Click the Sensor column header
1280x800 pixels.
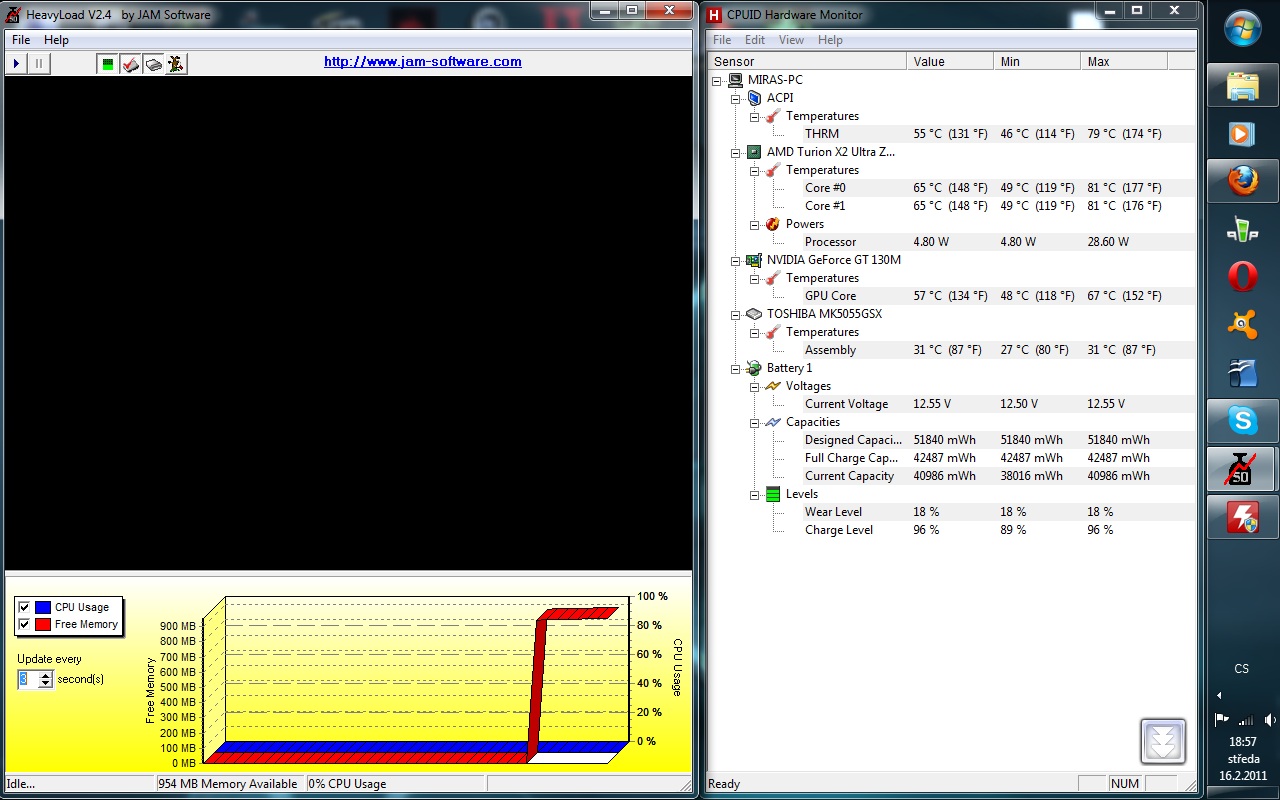807,61
